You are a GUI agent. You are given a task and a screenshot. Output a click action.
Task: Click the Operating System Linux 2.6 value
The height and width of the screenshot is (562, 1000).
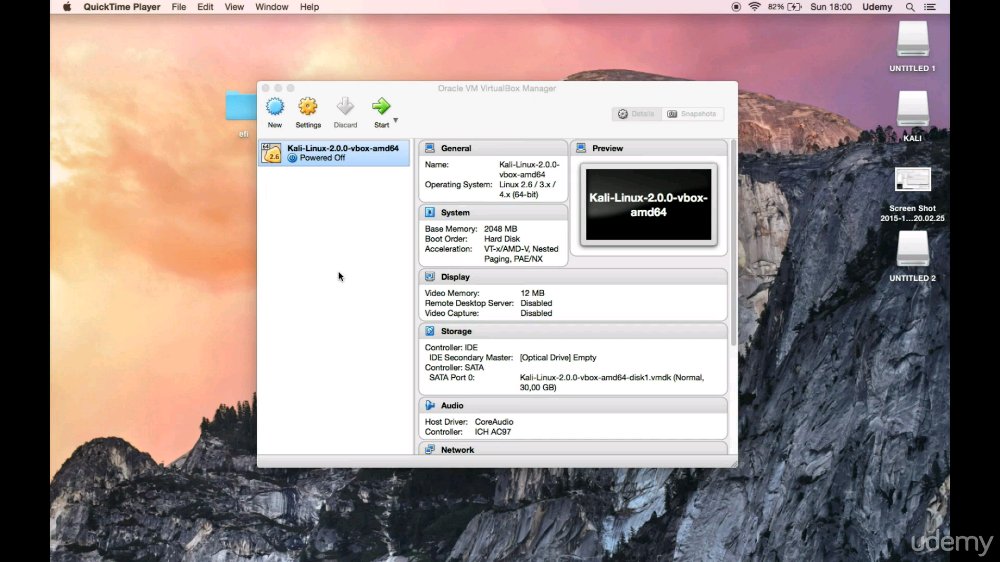(529, 189)
